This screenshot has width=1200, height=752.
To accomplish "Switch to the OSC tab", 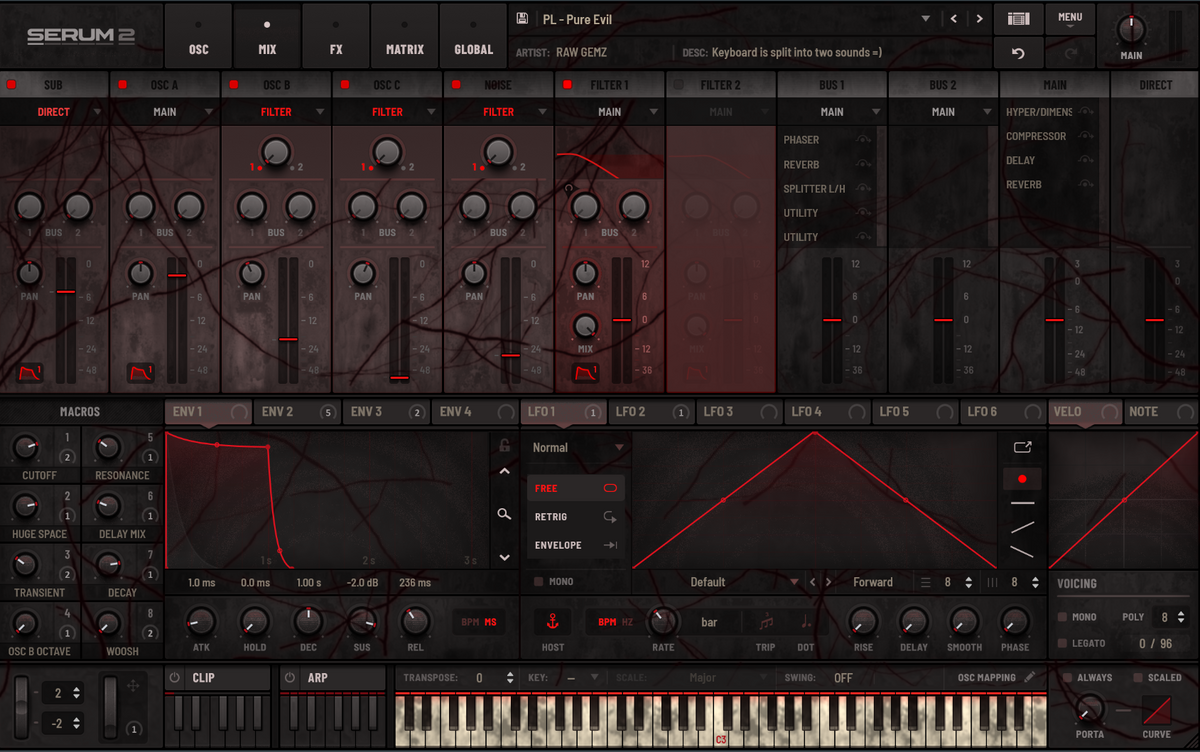I will tap(199, 35).
